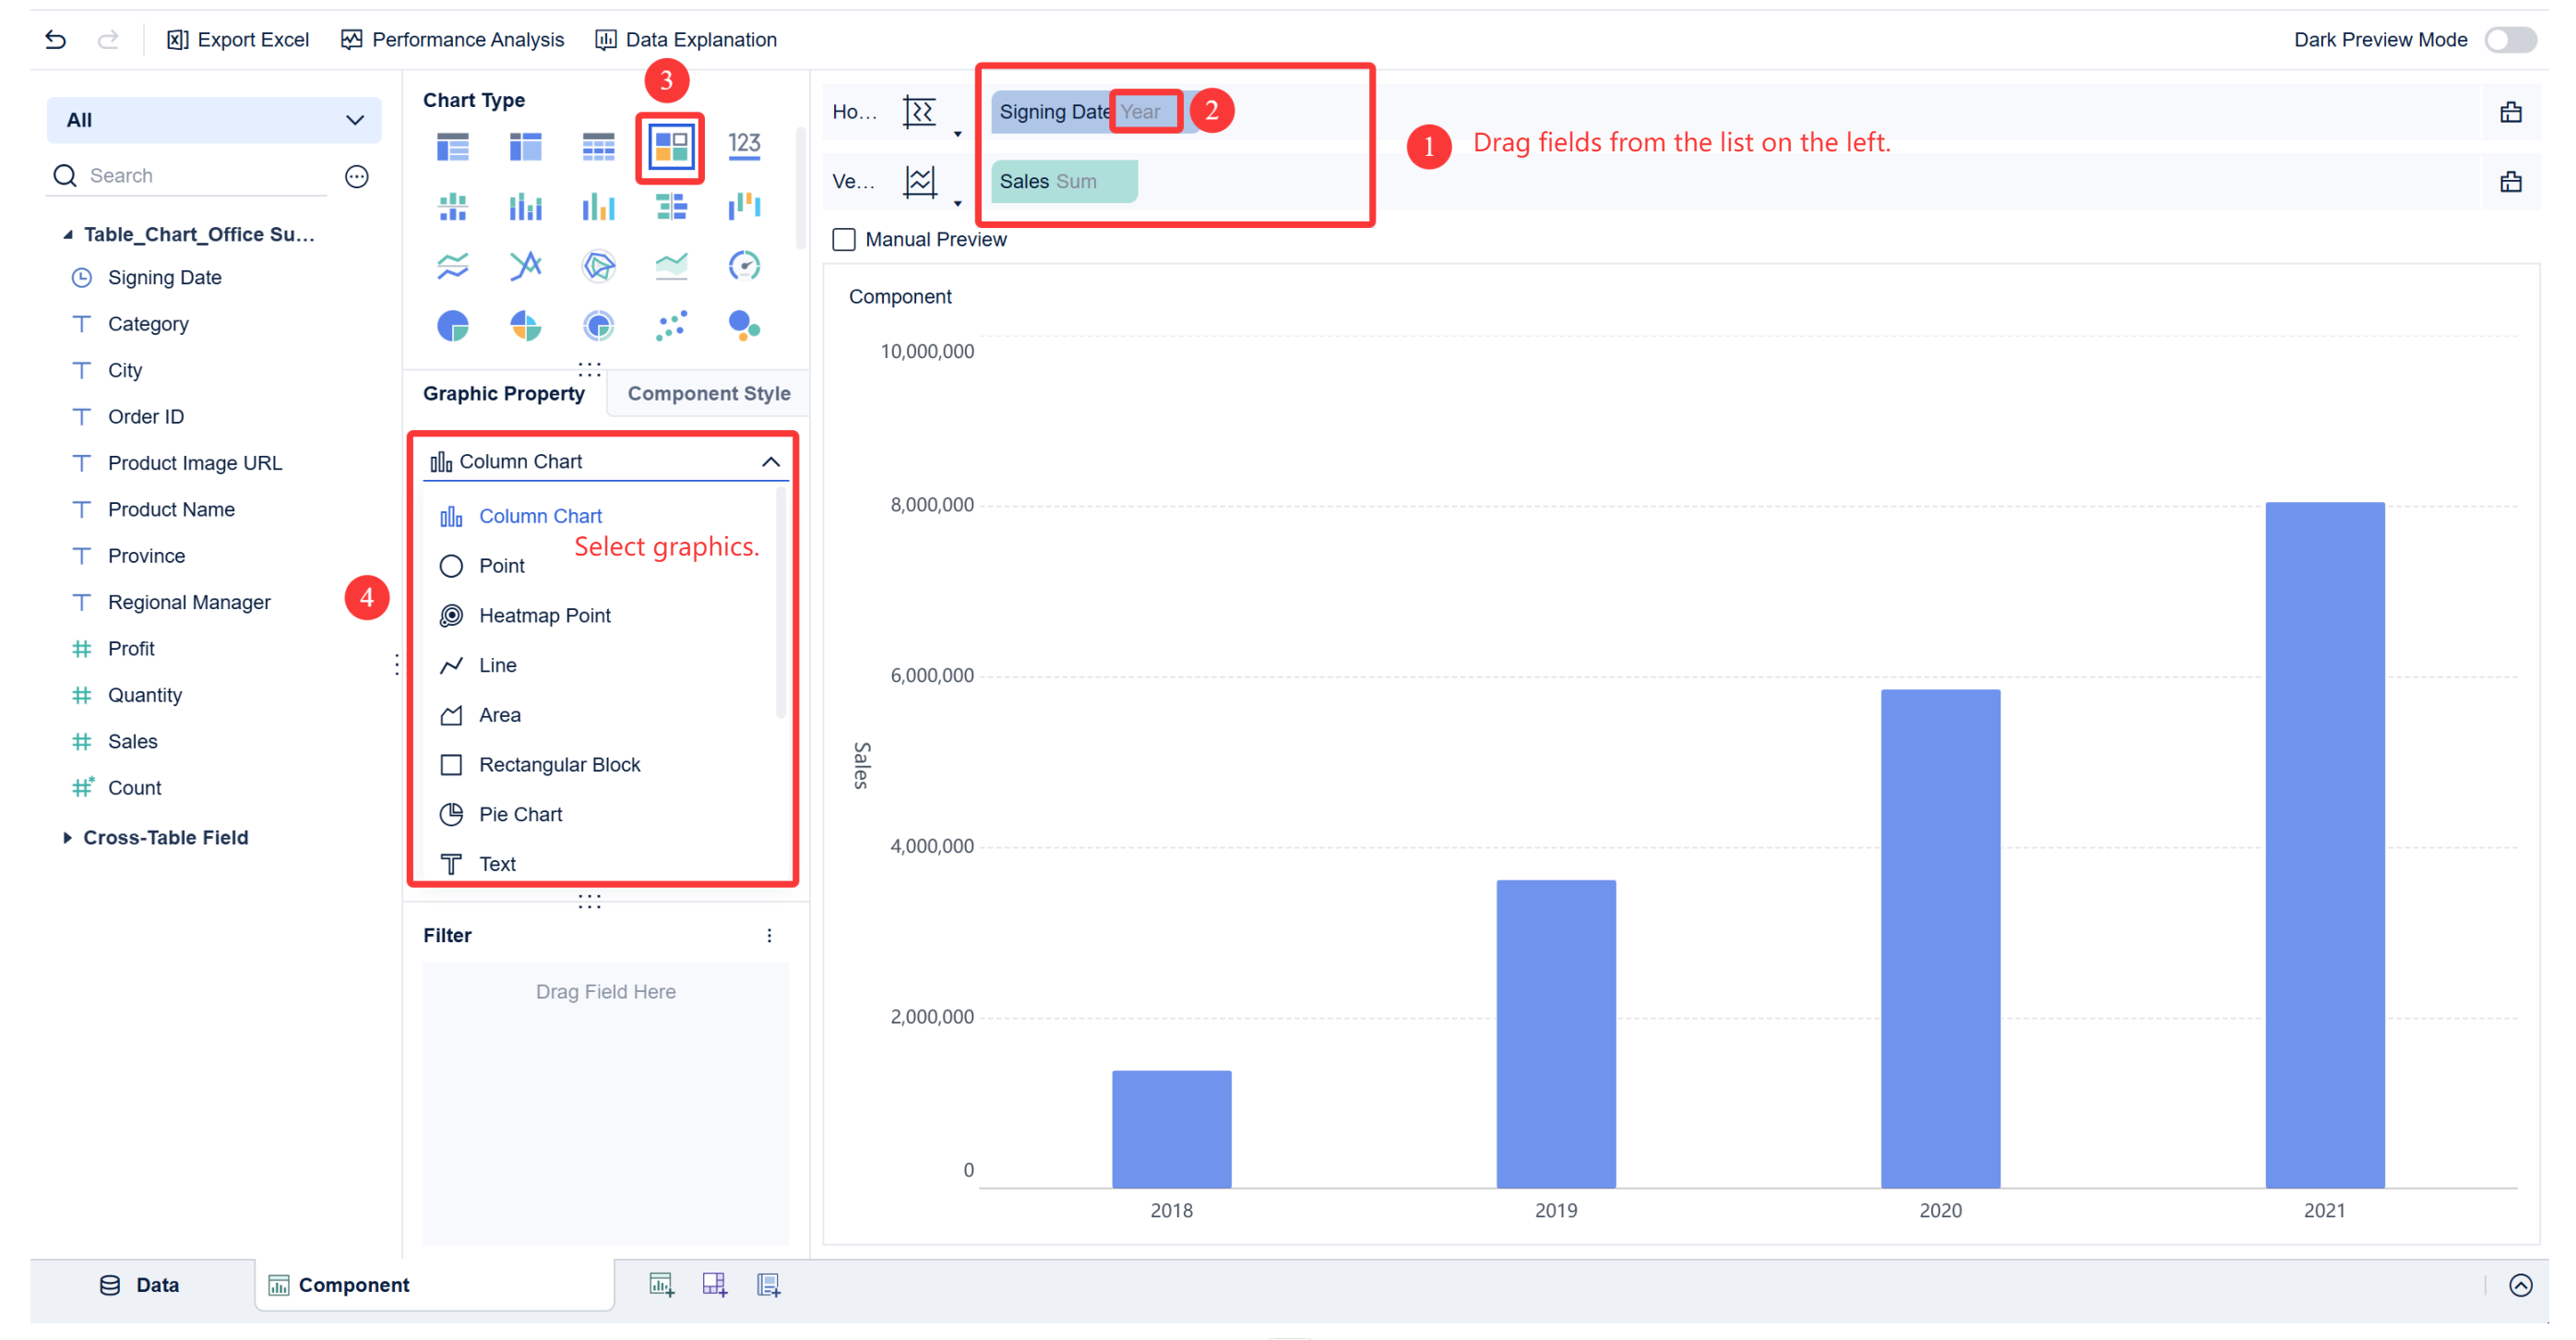Click the 2021 sales bar
This screenshot has height=1340, width=2576.
coord(2324,845)
